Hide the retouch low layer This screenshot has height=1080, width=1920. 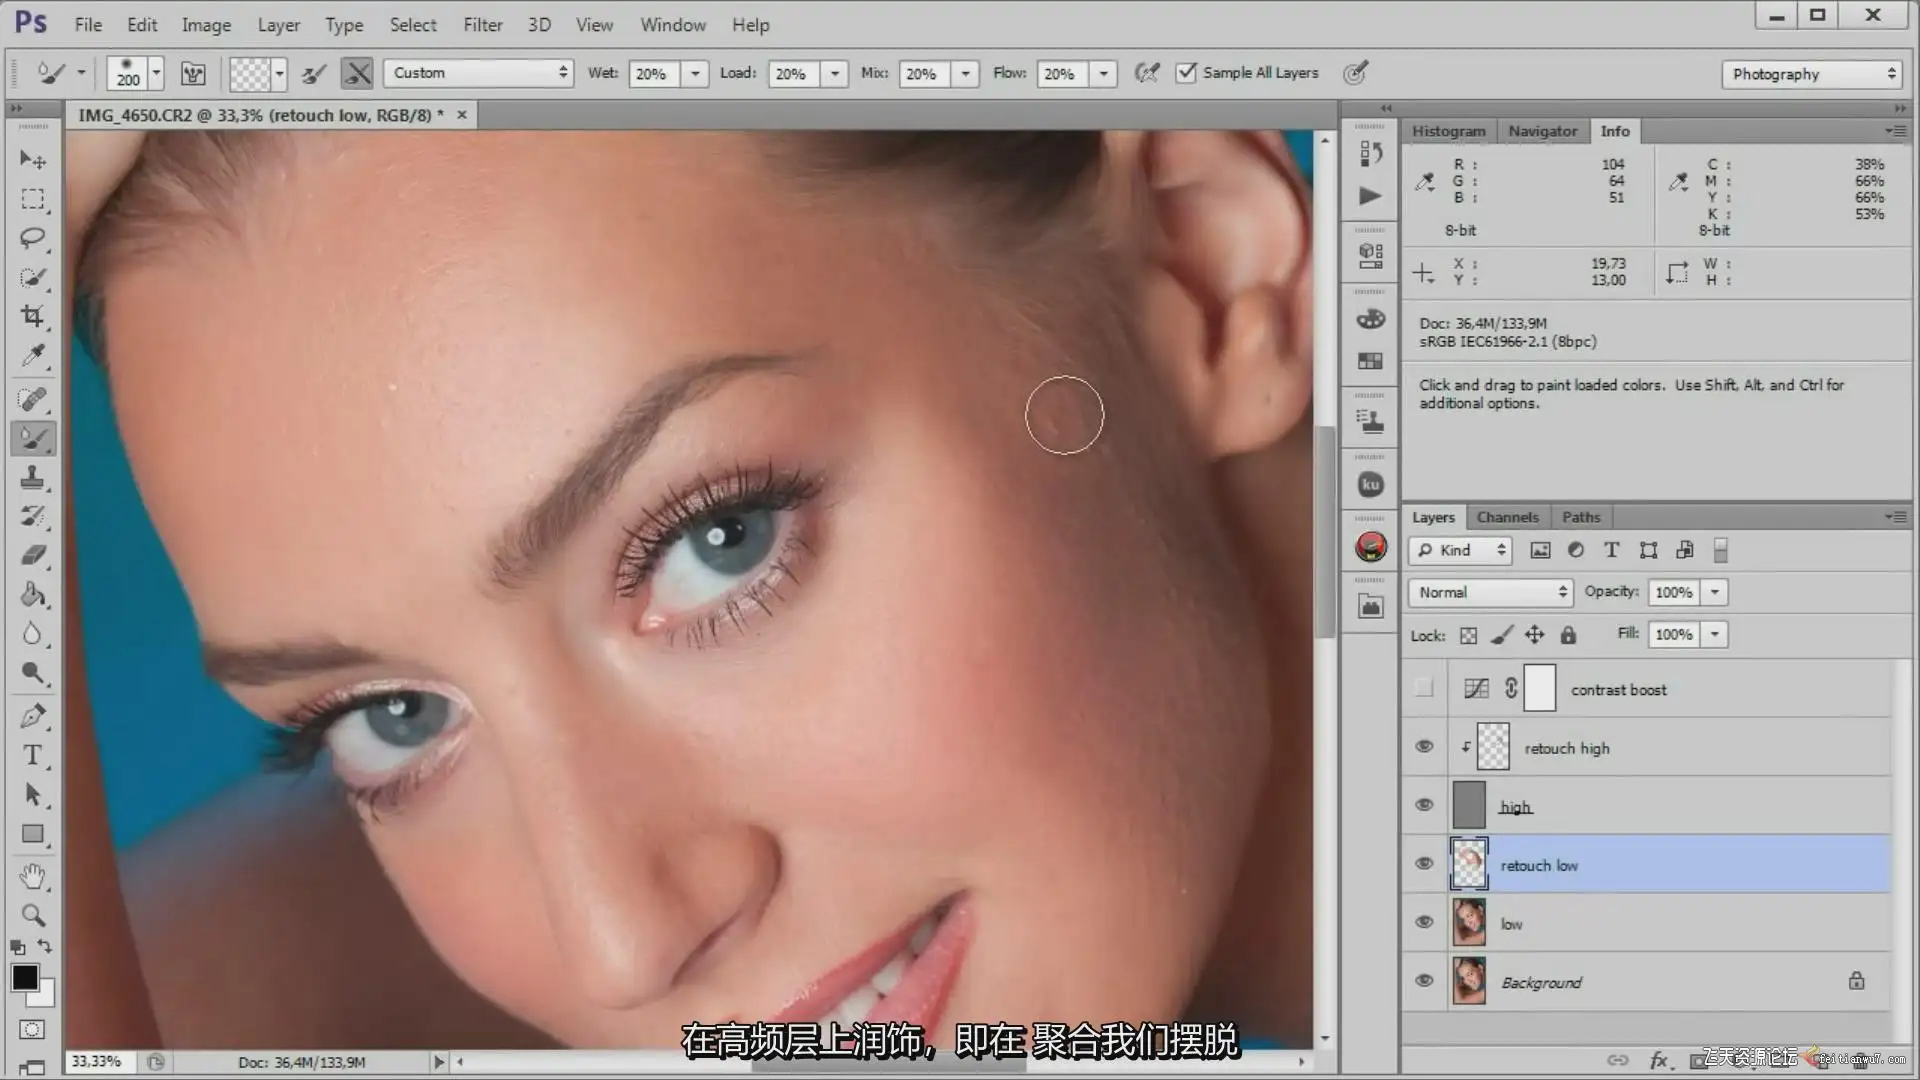click(x=1424, y=864)
